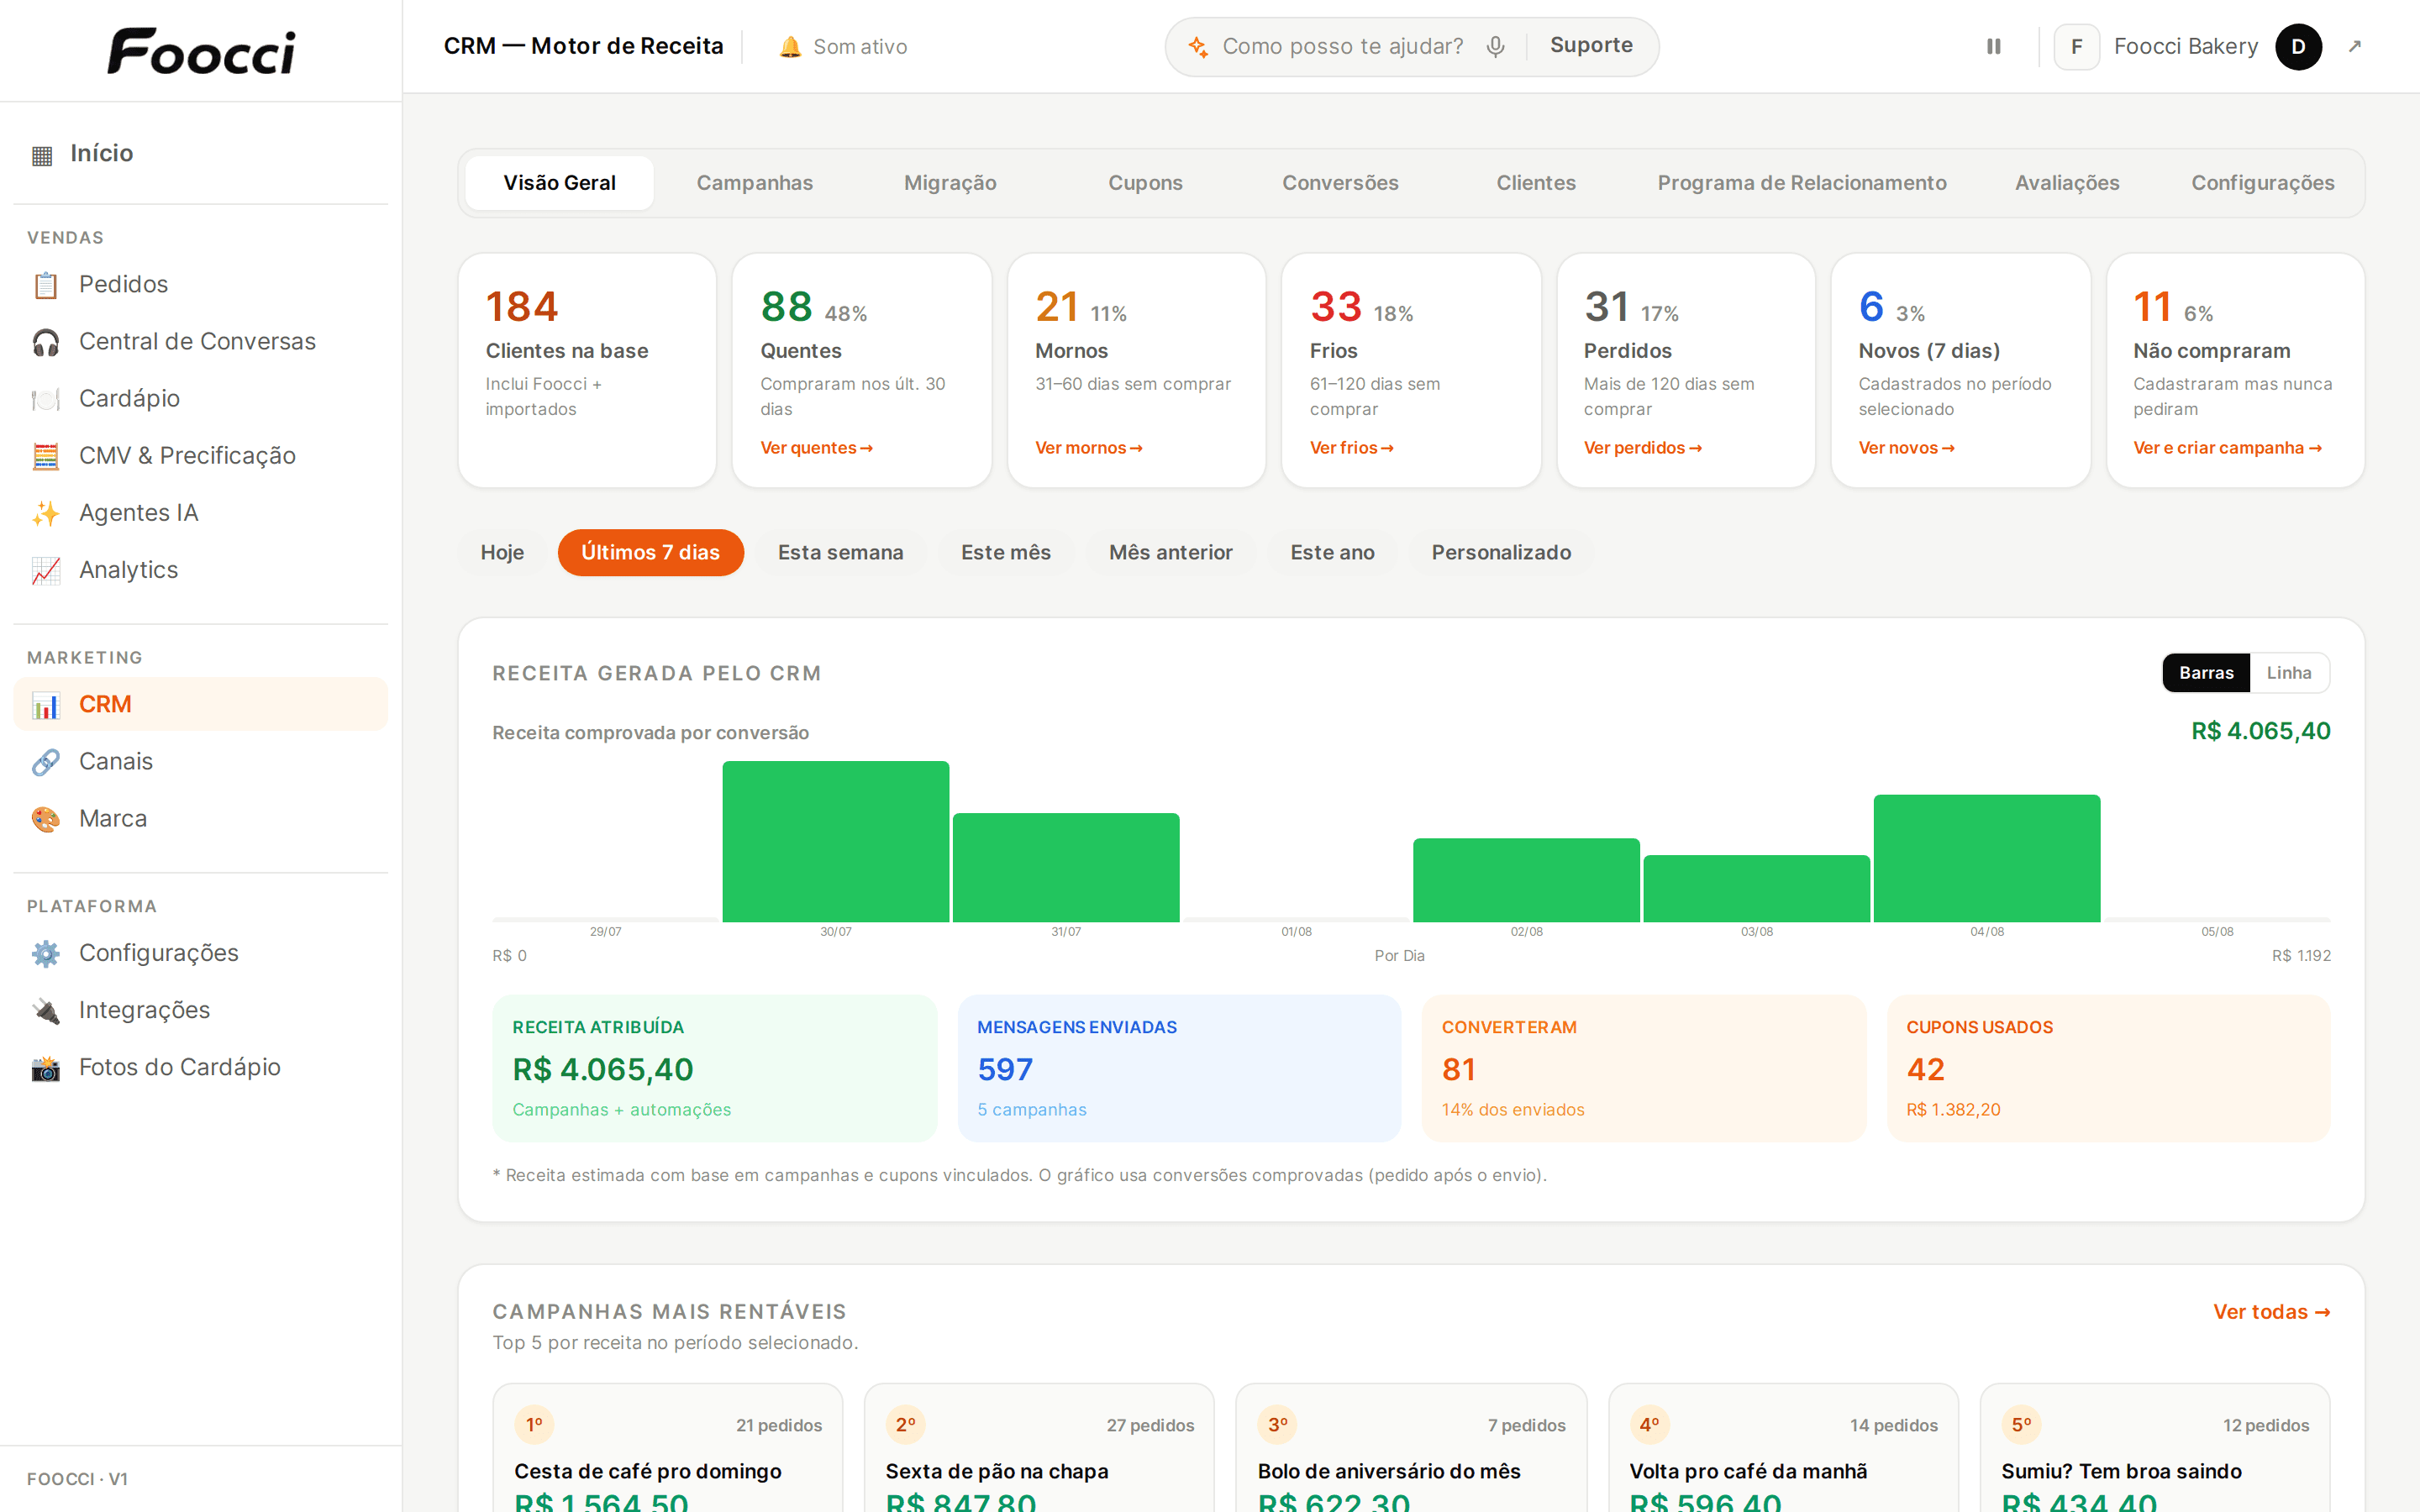Open the D user avatar
This screenshot has width=2420, height=1512.
[2298, 47]
